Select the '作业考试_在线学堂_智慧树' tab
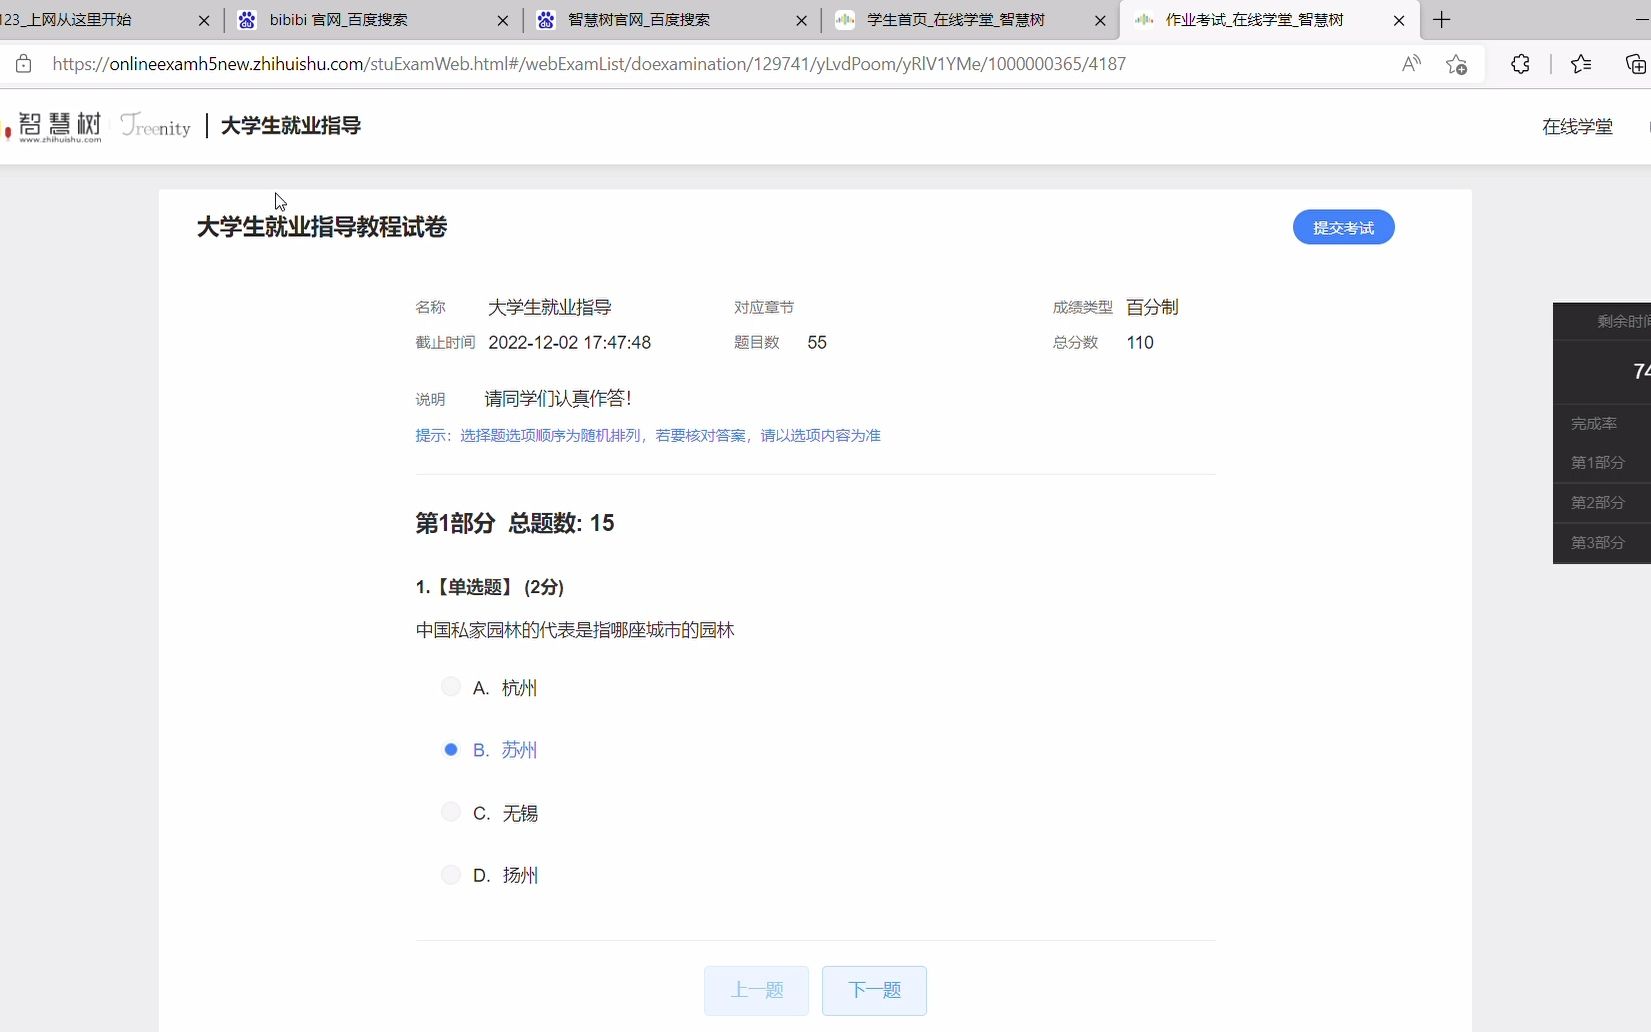 1267,20
